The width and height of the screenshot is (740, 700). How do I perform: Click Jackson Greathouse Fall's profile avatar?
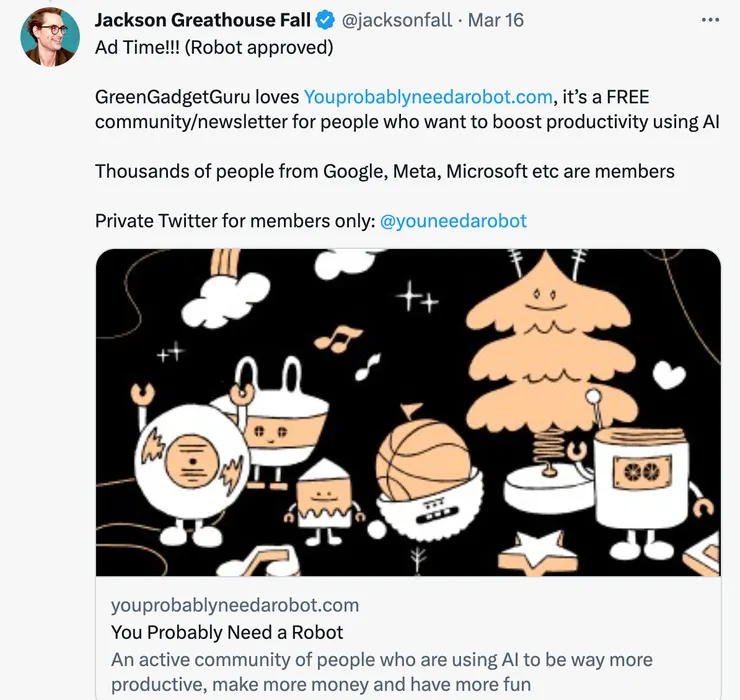49,37
